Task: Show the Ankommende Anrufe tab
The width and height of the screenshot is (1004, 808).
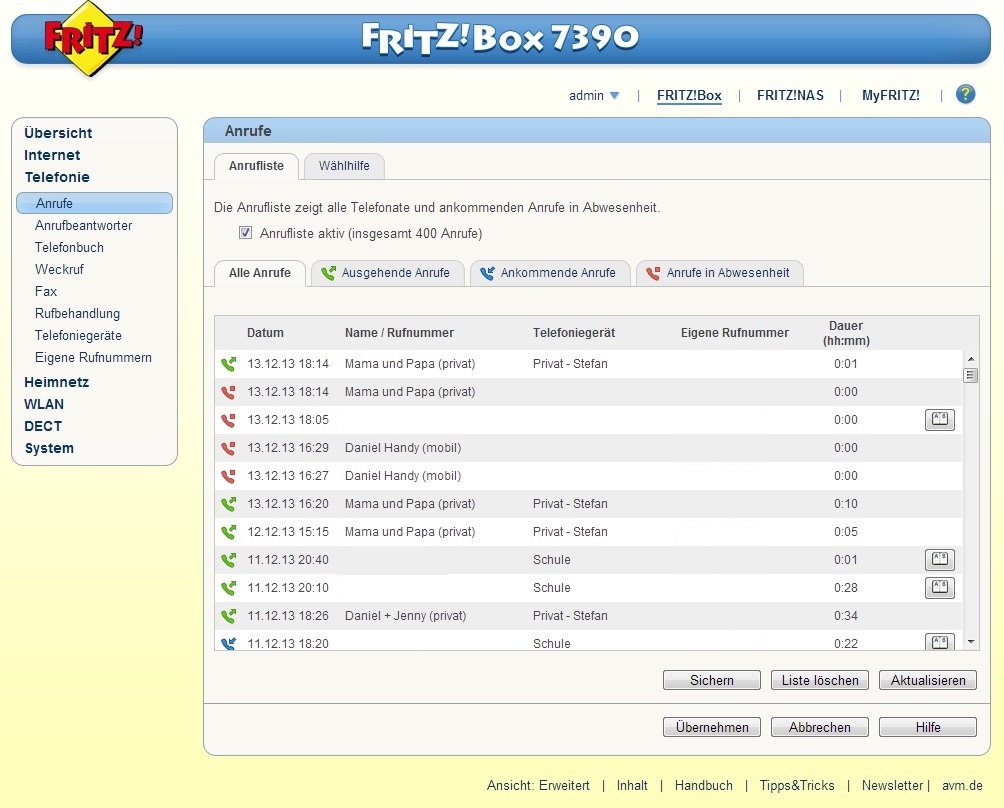Action: pos(550,273)
